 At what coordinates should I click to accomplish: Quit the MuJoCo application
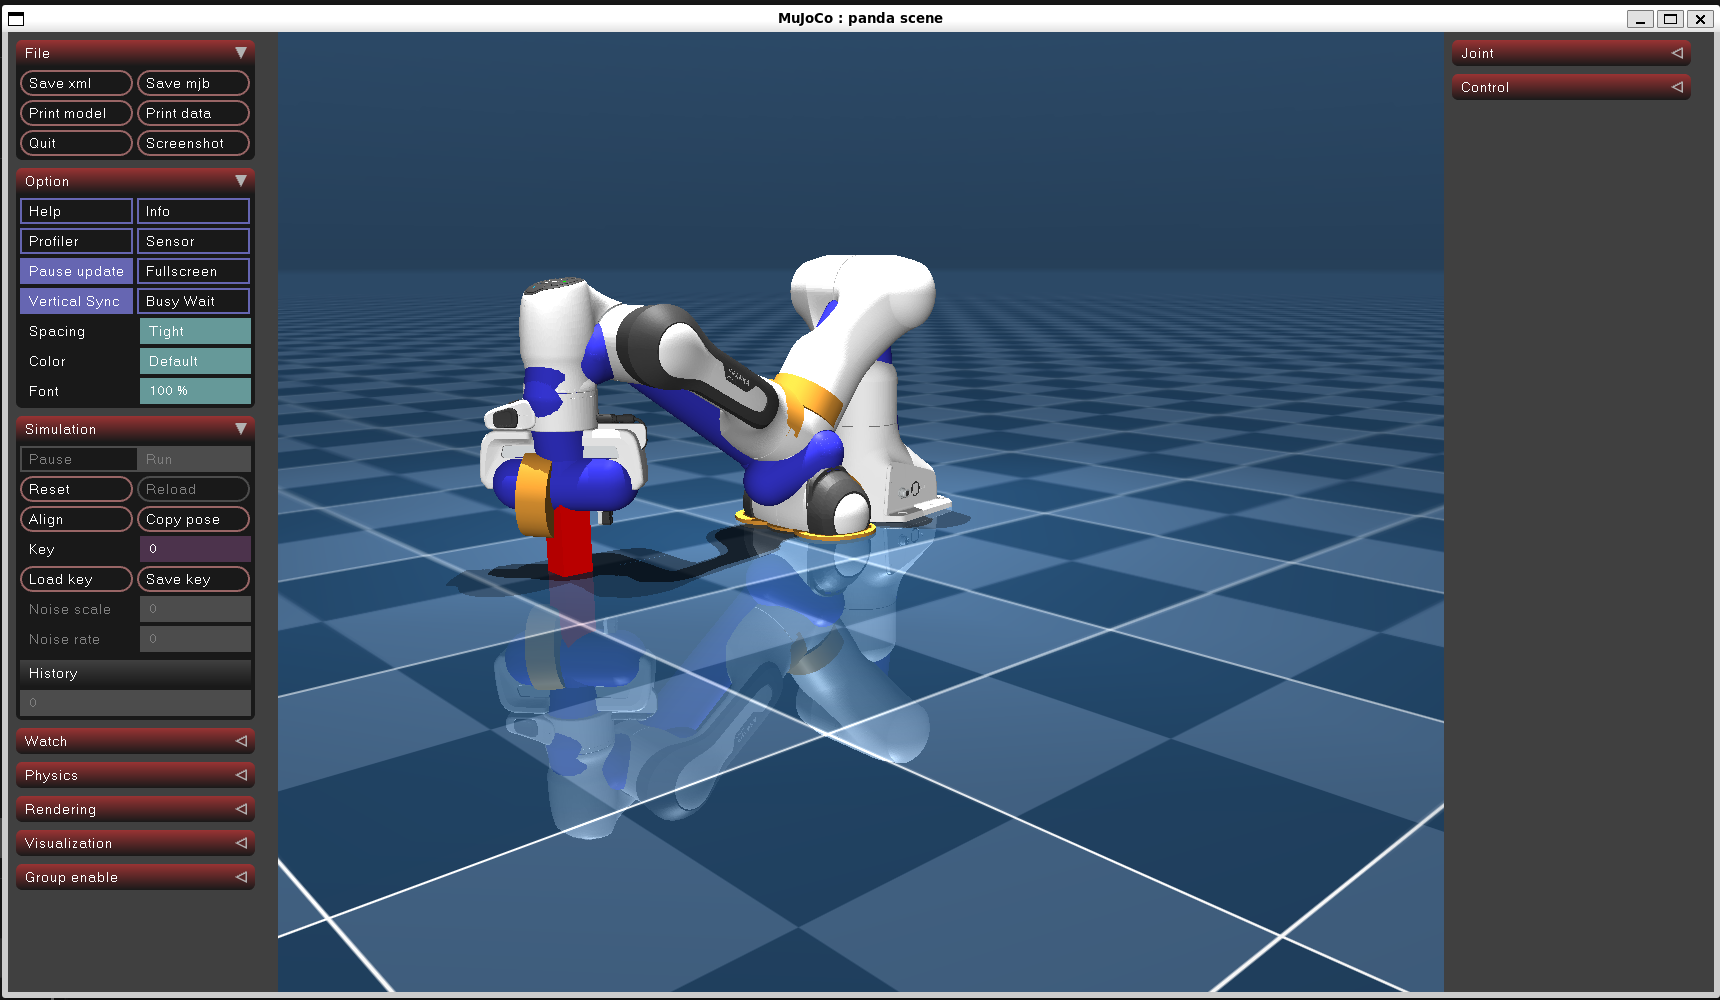point(76,143)
